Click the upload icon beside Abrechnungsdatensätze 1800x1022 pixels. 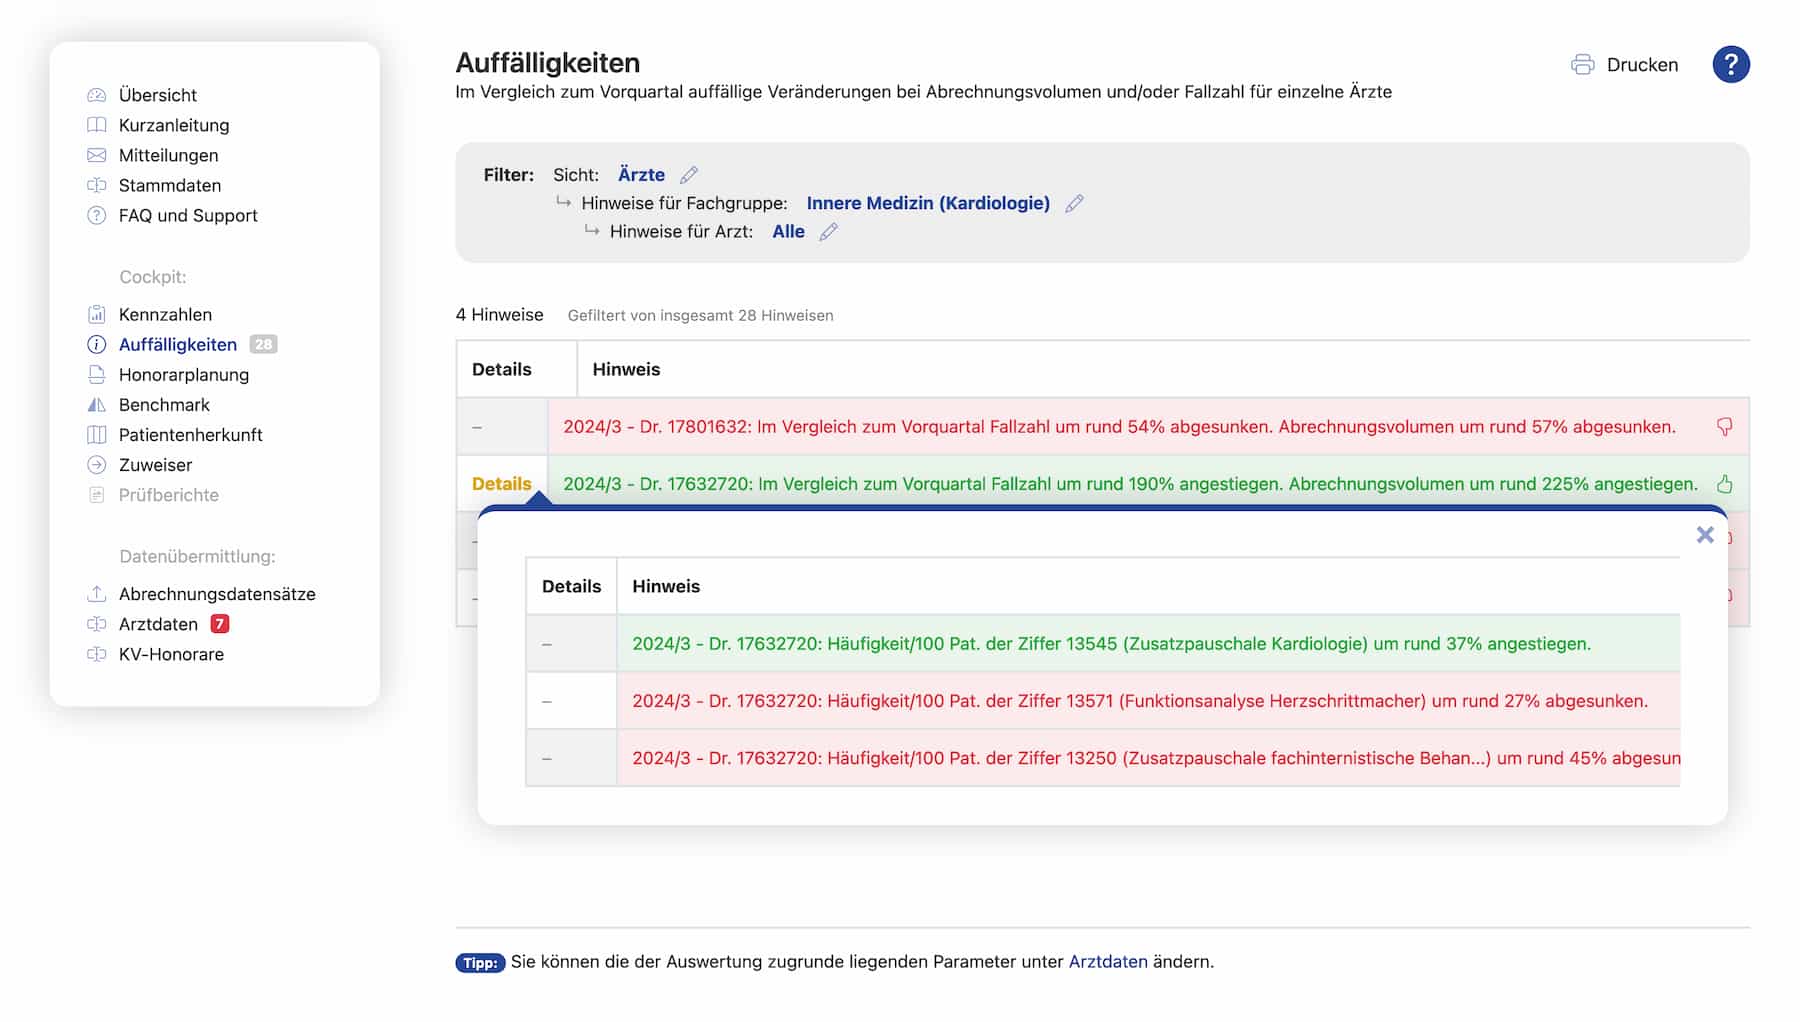coord(96,594)
